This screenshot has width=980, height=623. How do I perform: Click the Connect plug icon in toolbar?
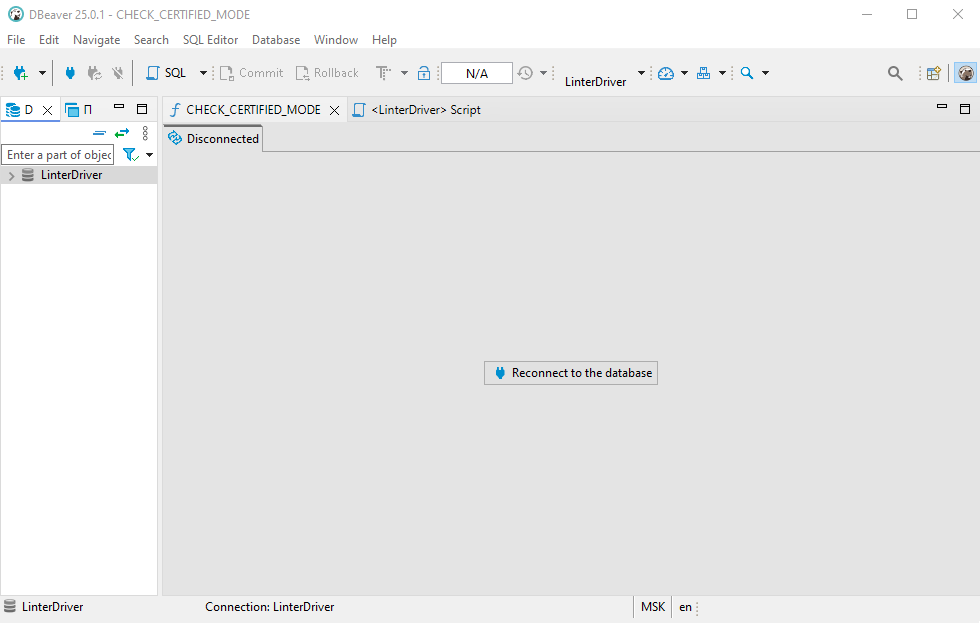70,73
